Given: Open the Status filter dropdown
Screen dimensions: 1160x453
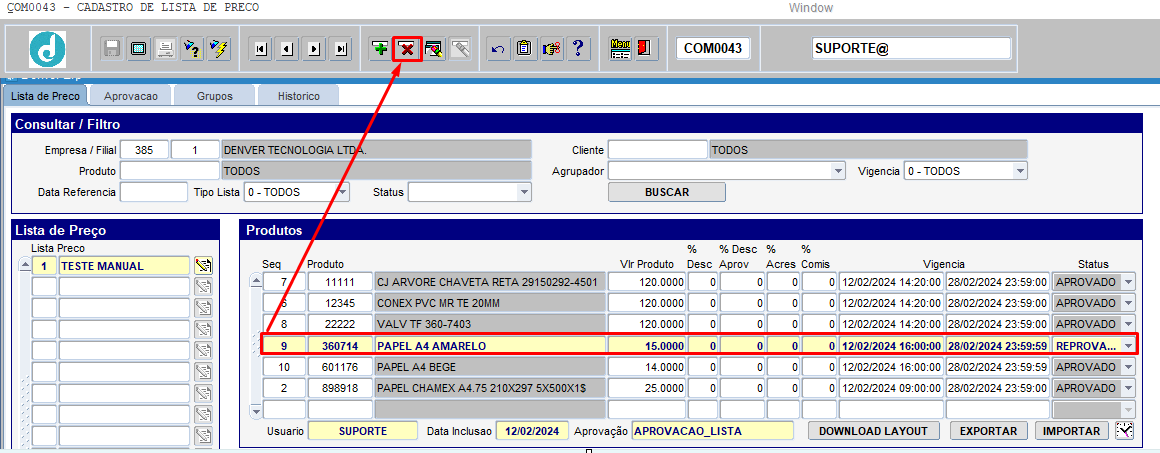Looking at the screenshot, I should pyautogui.click(x=525, y=192).
